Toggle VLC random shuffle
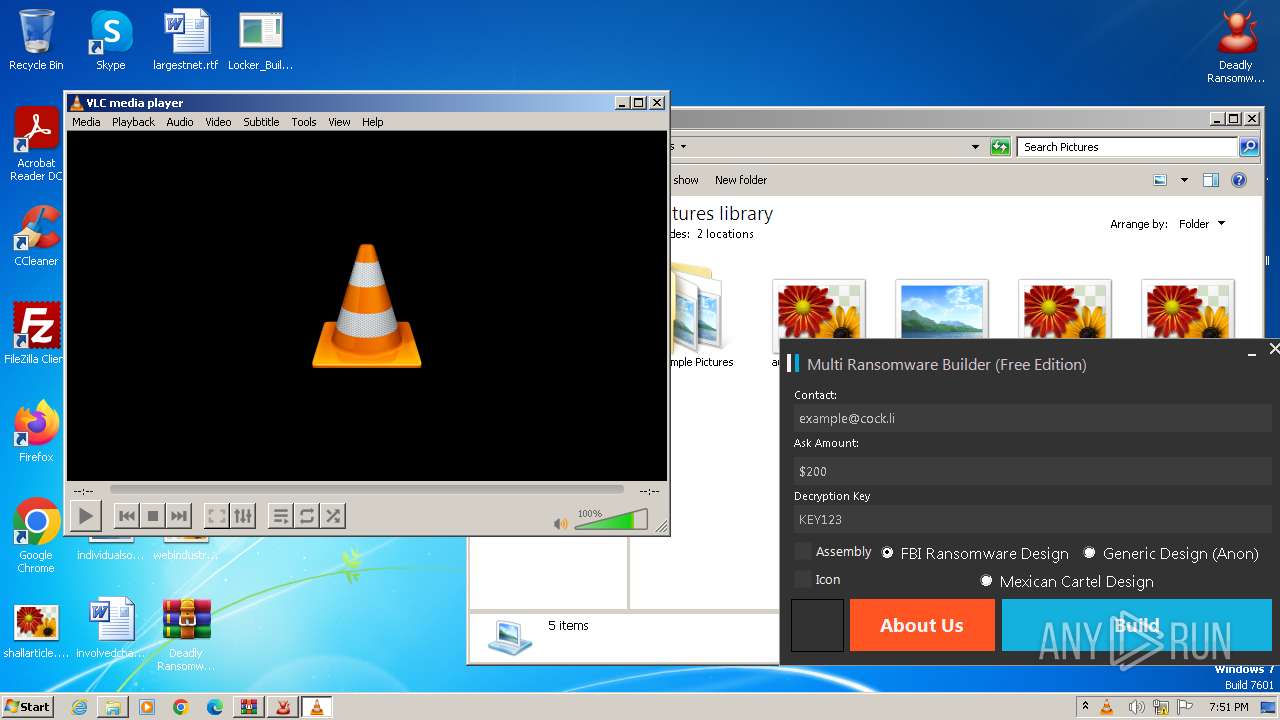This screenshot has width=1280, height=720. point(333,516)
